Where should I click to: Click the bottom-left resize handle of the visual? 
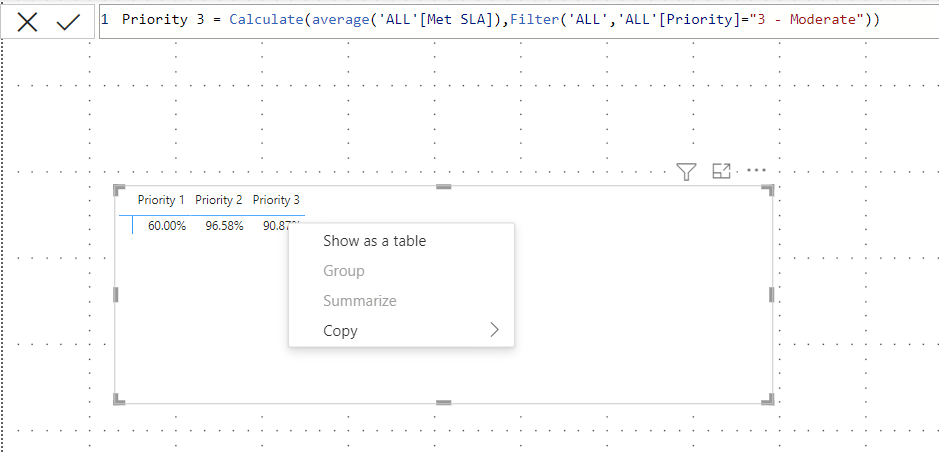pyautogui.click(x=119, y=399)
